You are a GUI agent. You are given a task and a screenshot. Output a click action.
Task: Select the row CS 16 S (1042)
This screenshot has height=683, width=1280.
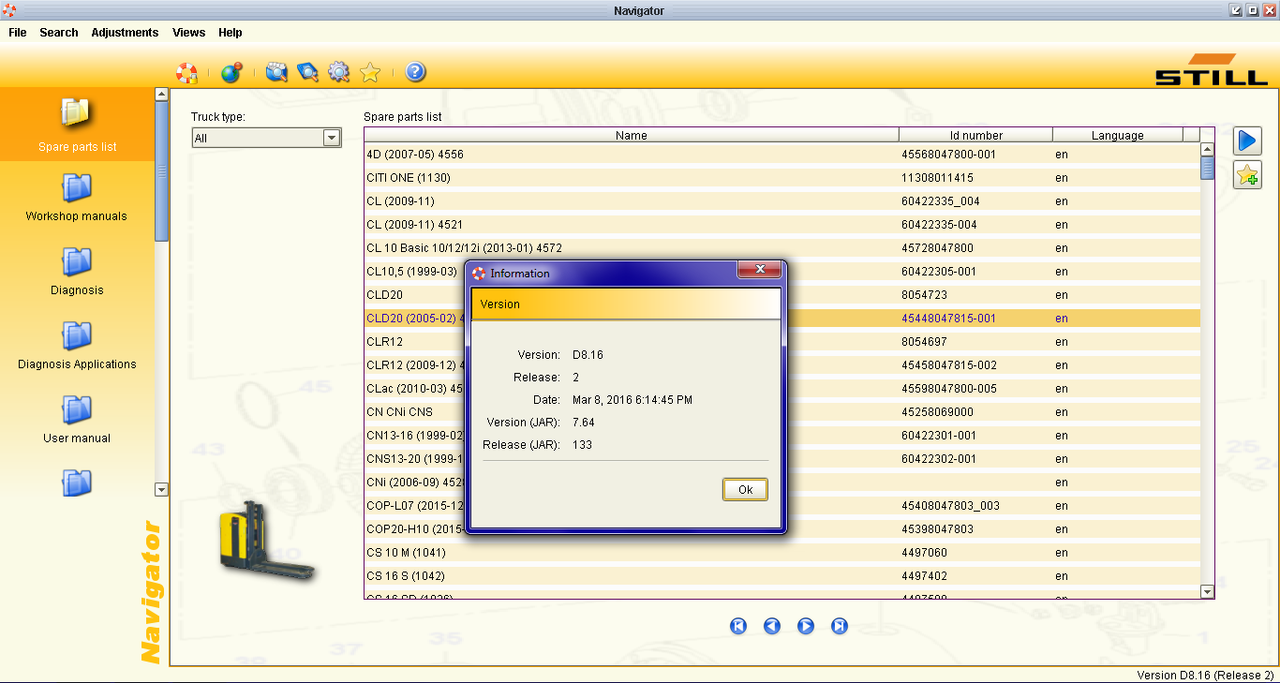[782, 576]
